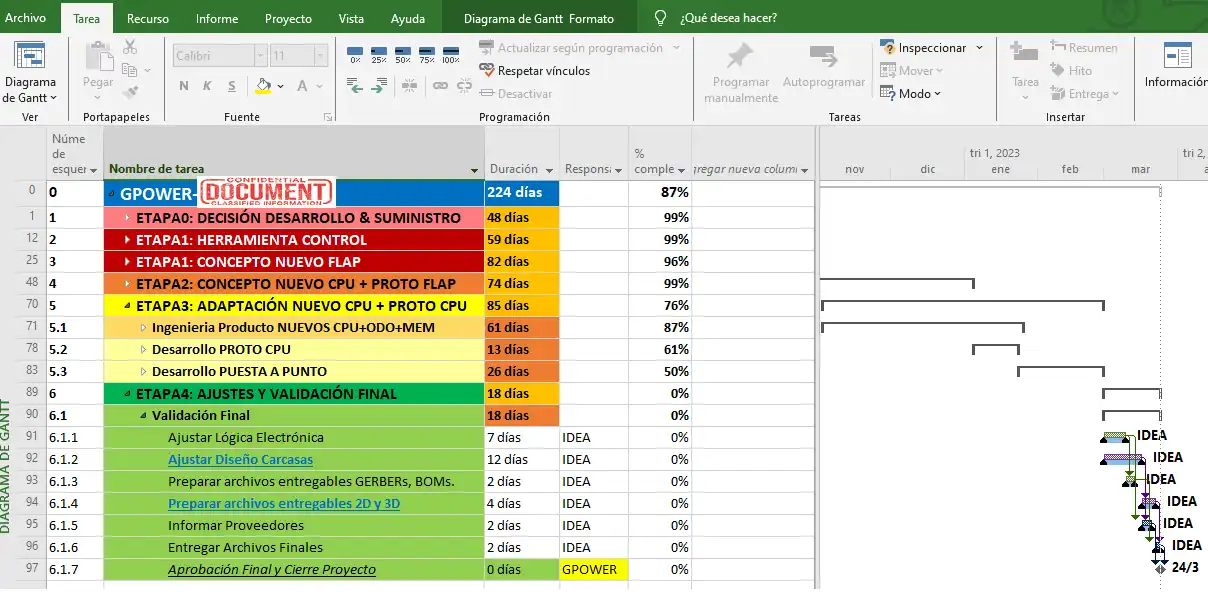Mark task 75% complete
The height and width of the screenshot is (602, 1208).
click(427, 54)
